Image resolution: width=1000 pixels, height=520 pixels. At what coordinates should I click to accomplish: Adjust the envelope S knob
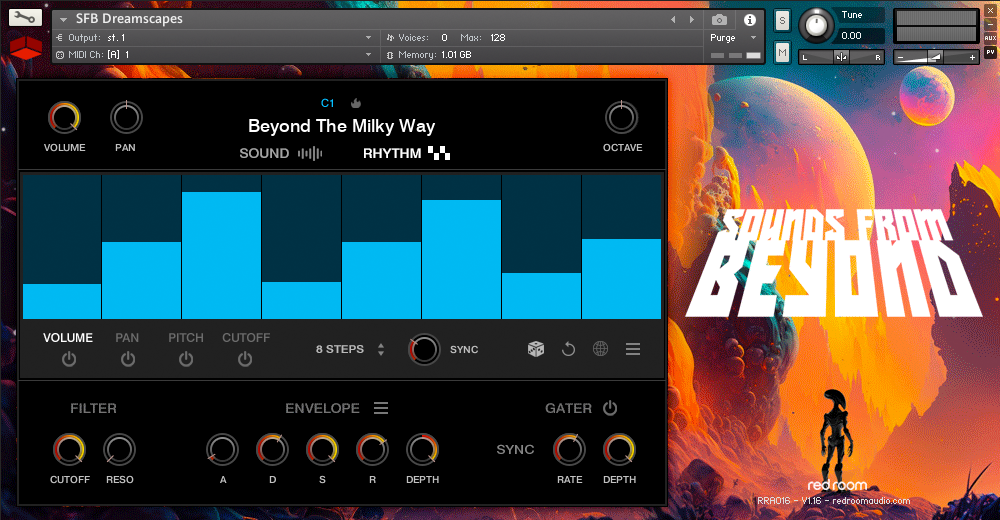322,449
